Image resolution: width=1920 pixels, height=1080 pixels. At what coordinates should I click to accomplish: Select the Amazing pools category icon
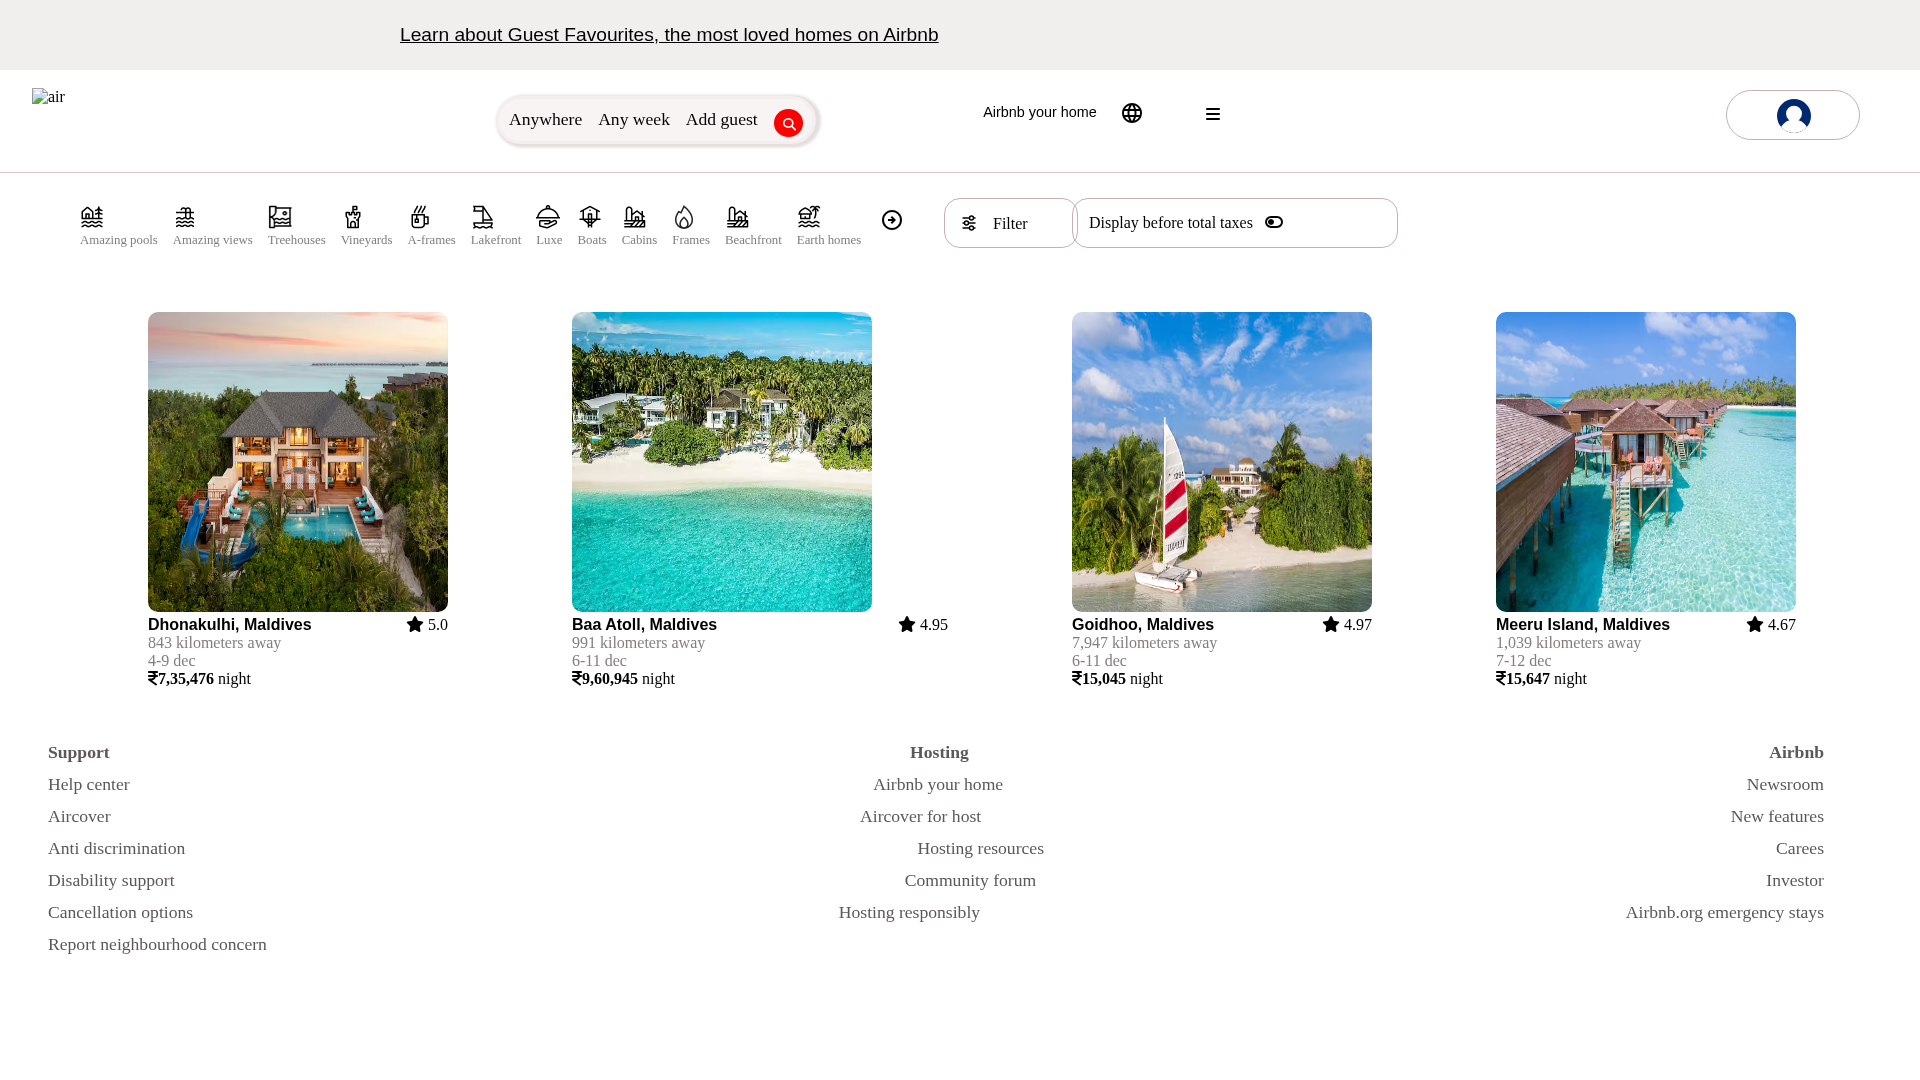92,217
